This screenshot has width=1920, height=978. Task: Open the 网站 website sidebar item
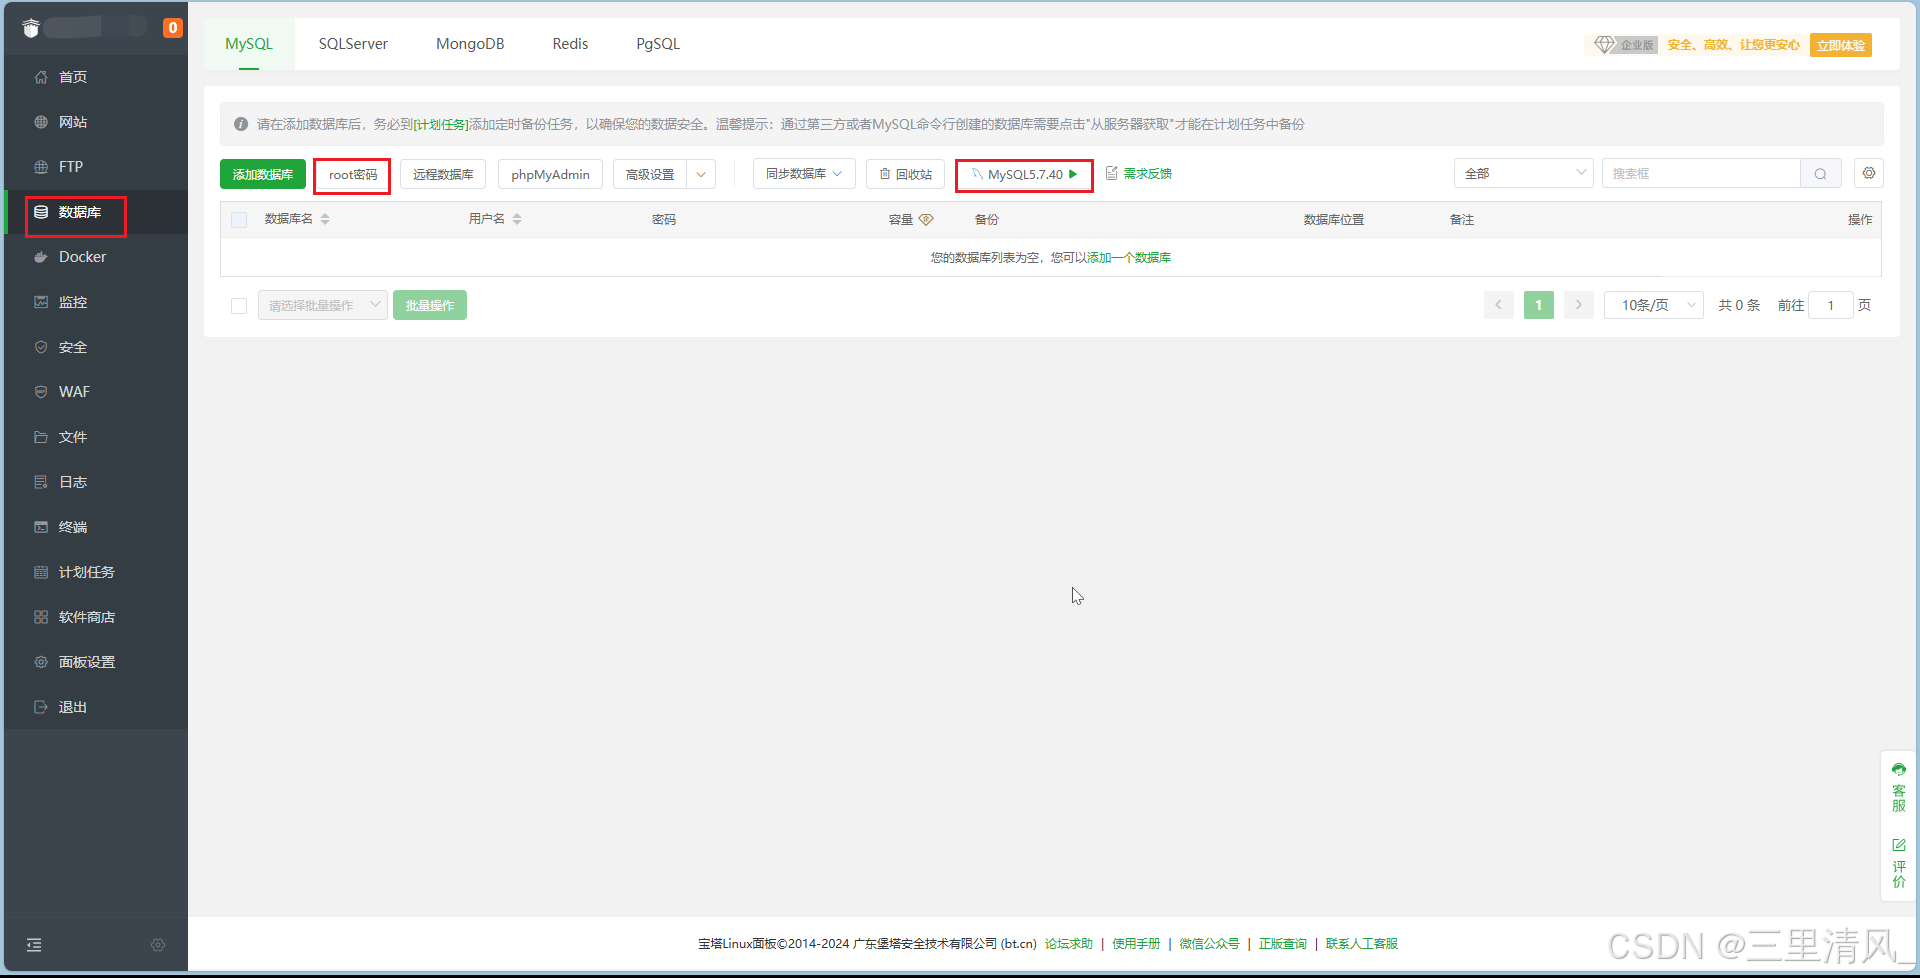coord(95,122)
